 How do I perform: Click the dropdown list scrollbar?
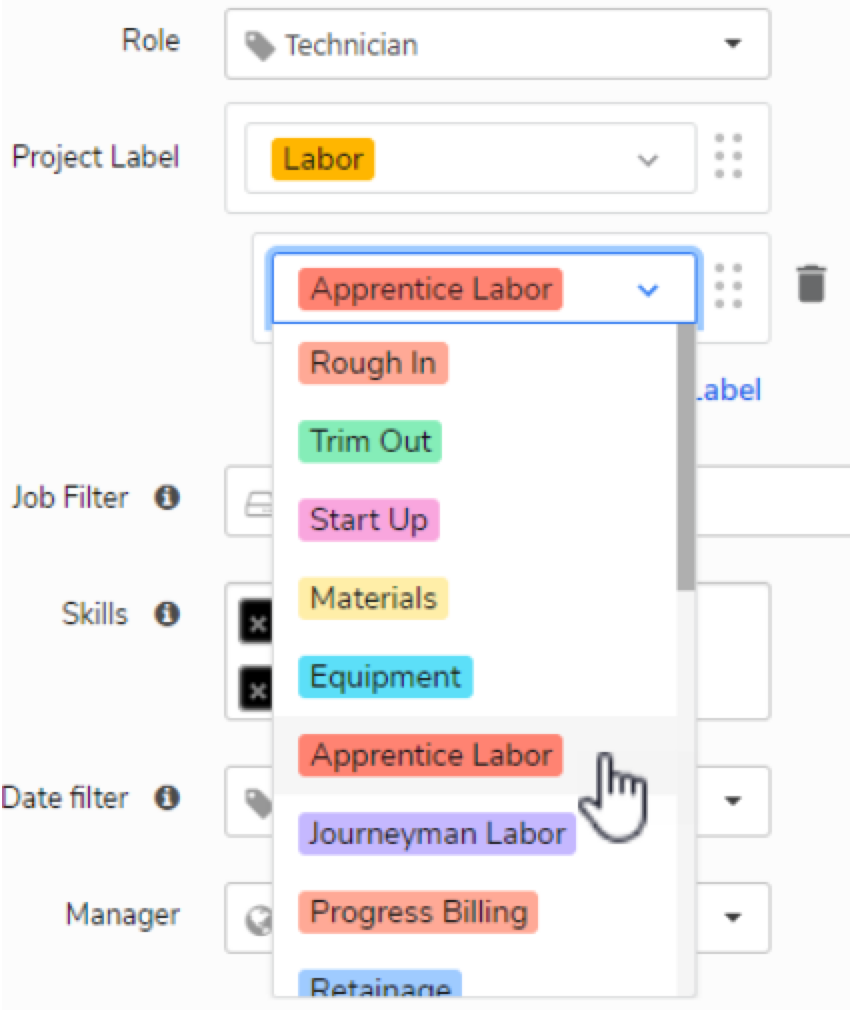[x=686, y=456]
